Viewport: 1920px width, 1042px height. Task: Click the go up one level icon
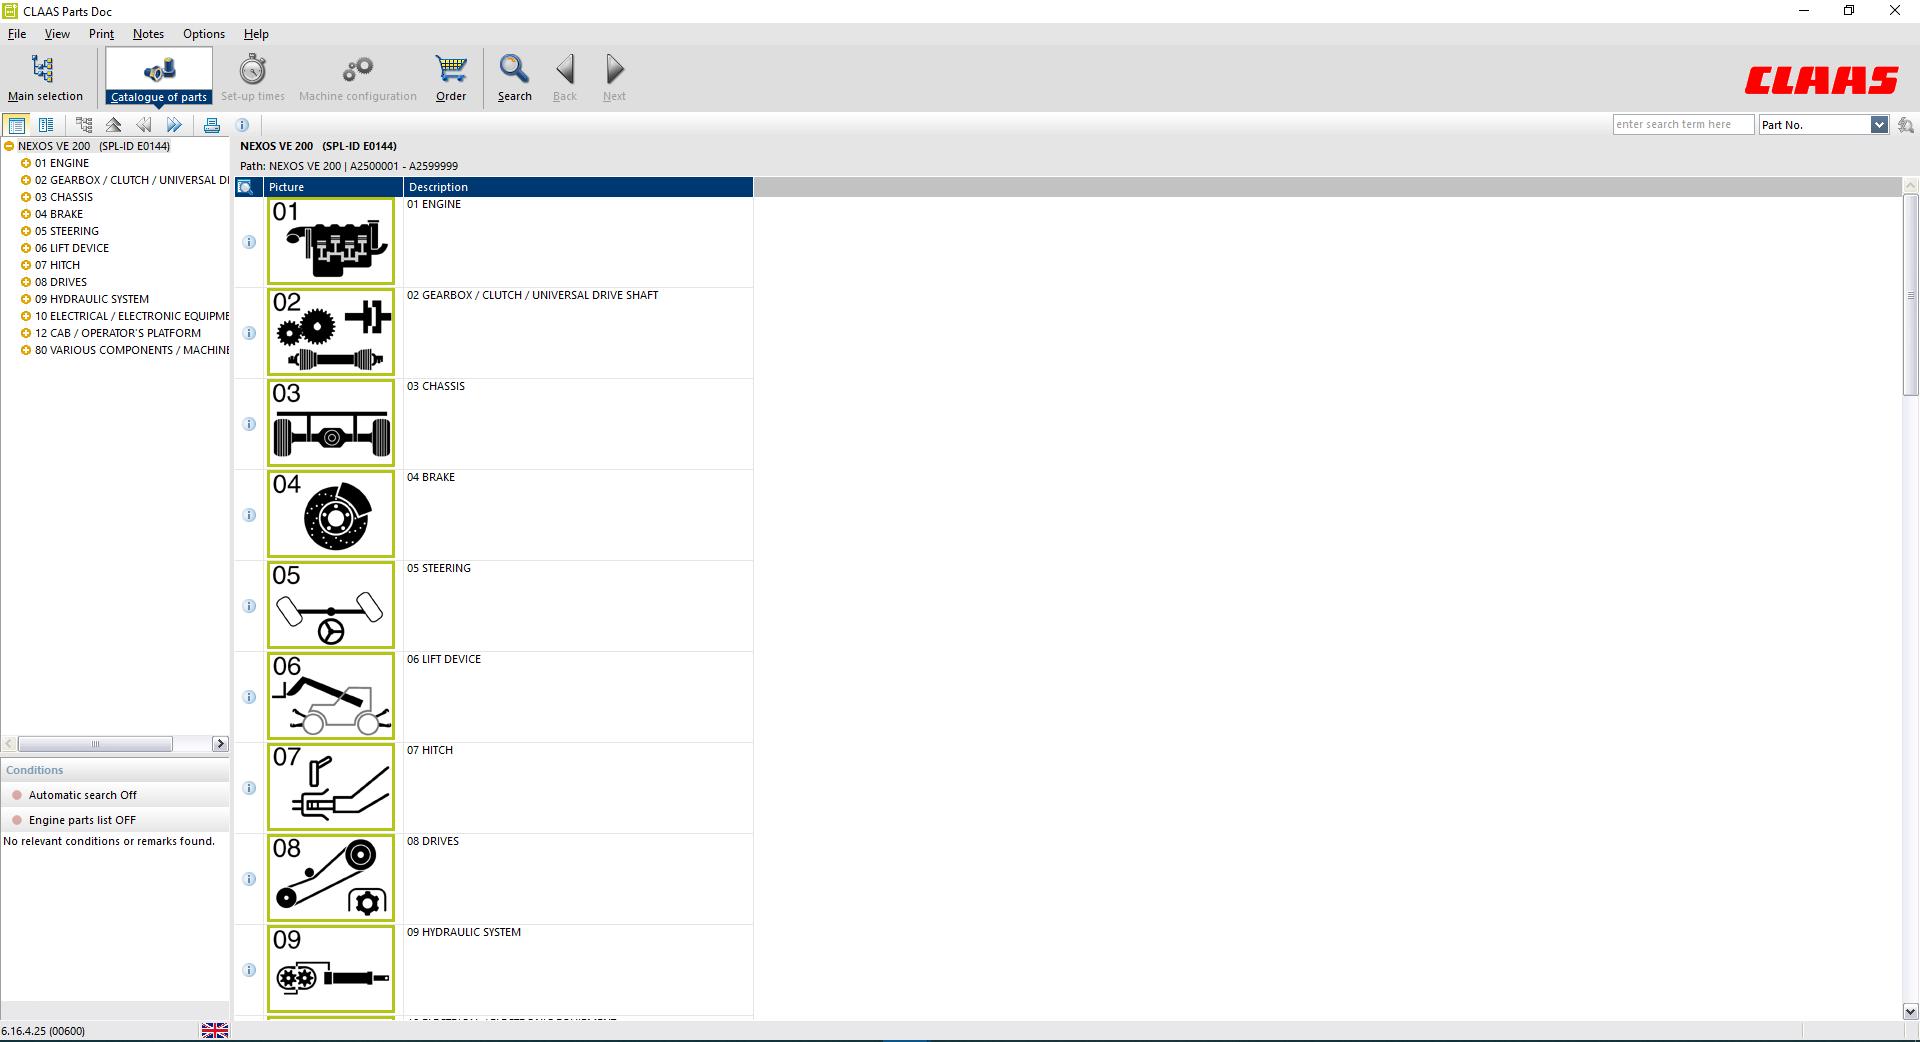[114, 125]
